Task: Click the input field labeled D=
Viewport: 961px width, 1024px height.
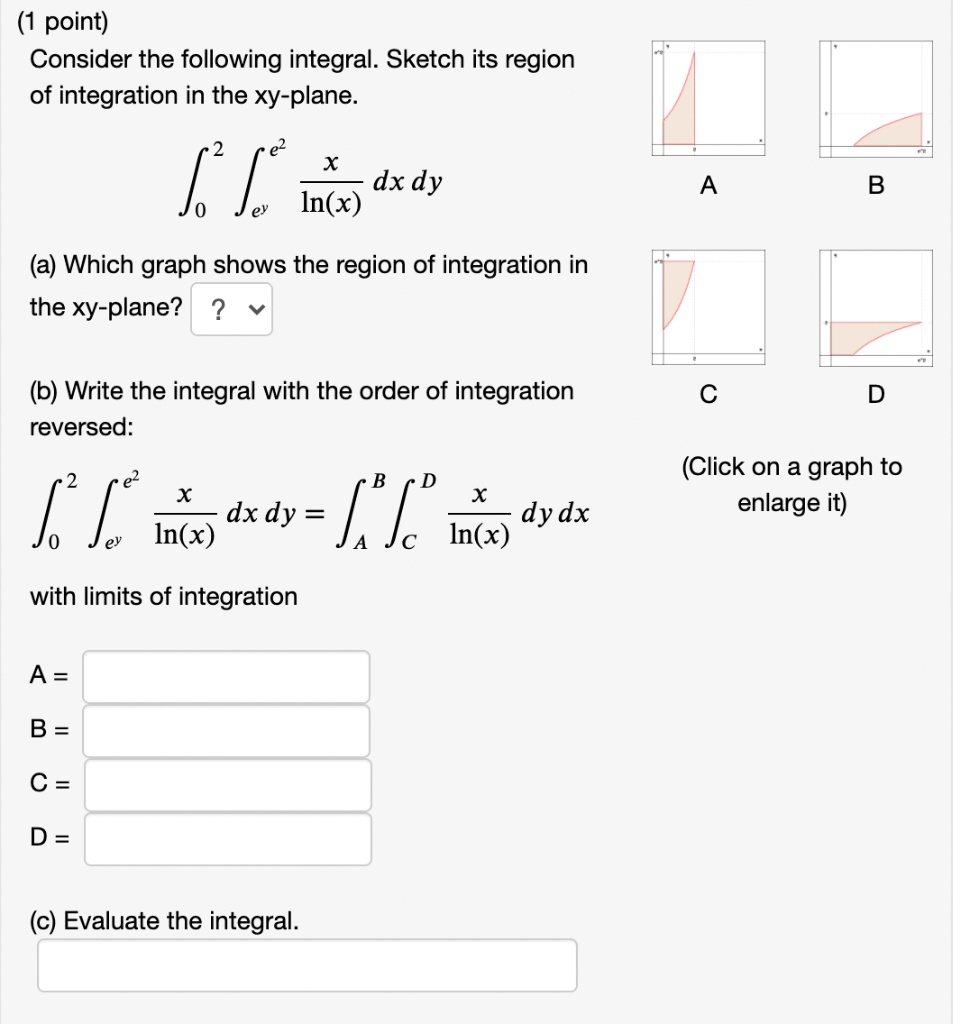Action: click(226, 838)
